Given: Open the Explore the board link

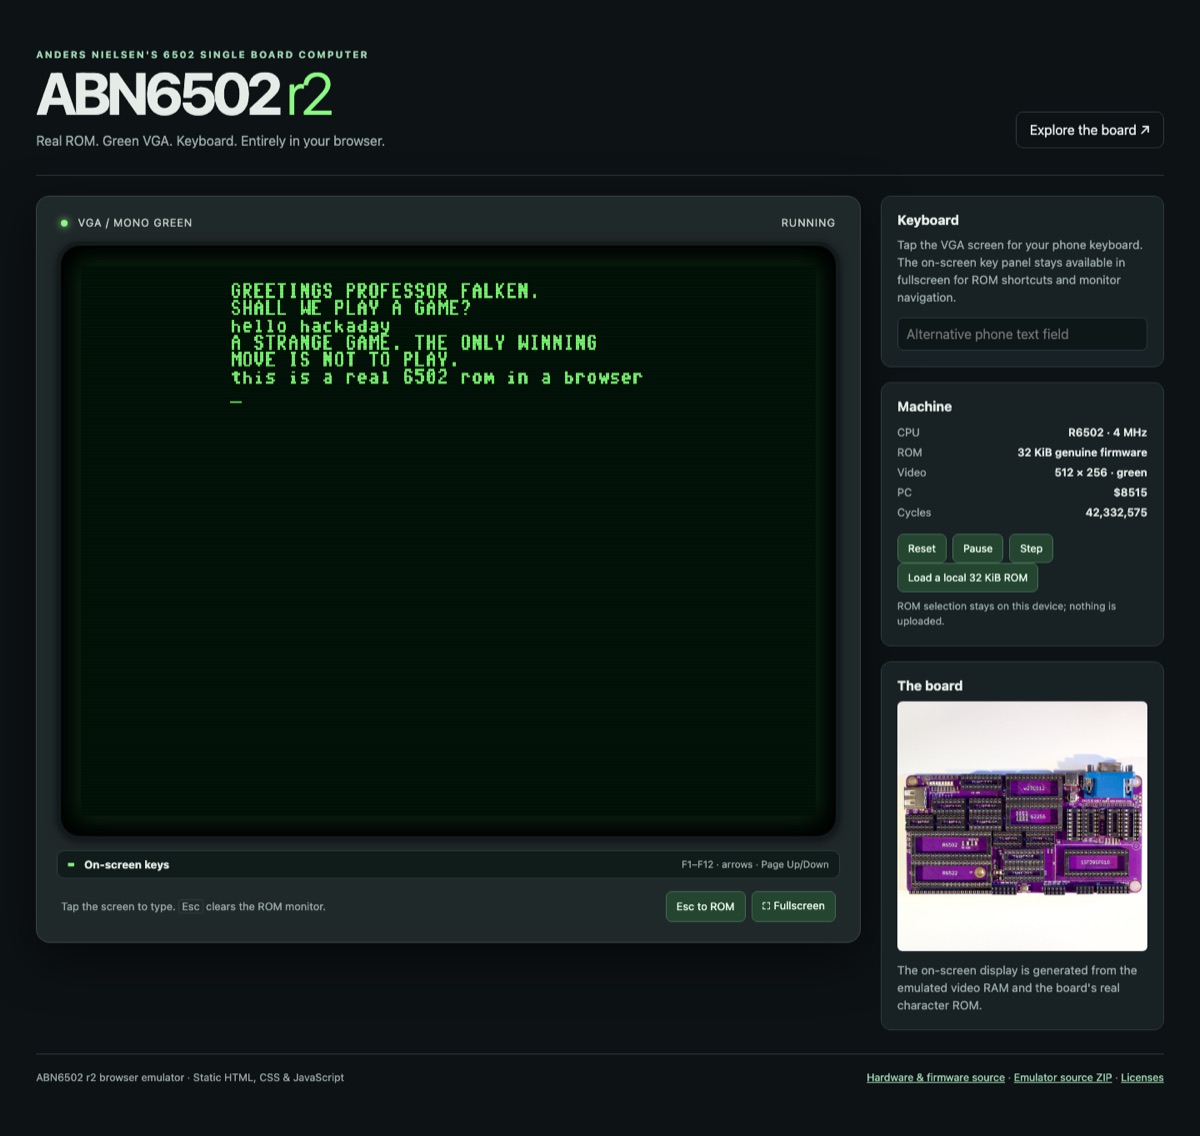Looking at the screenshot, I should pos(1089,130).
